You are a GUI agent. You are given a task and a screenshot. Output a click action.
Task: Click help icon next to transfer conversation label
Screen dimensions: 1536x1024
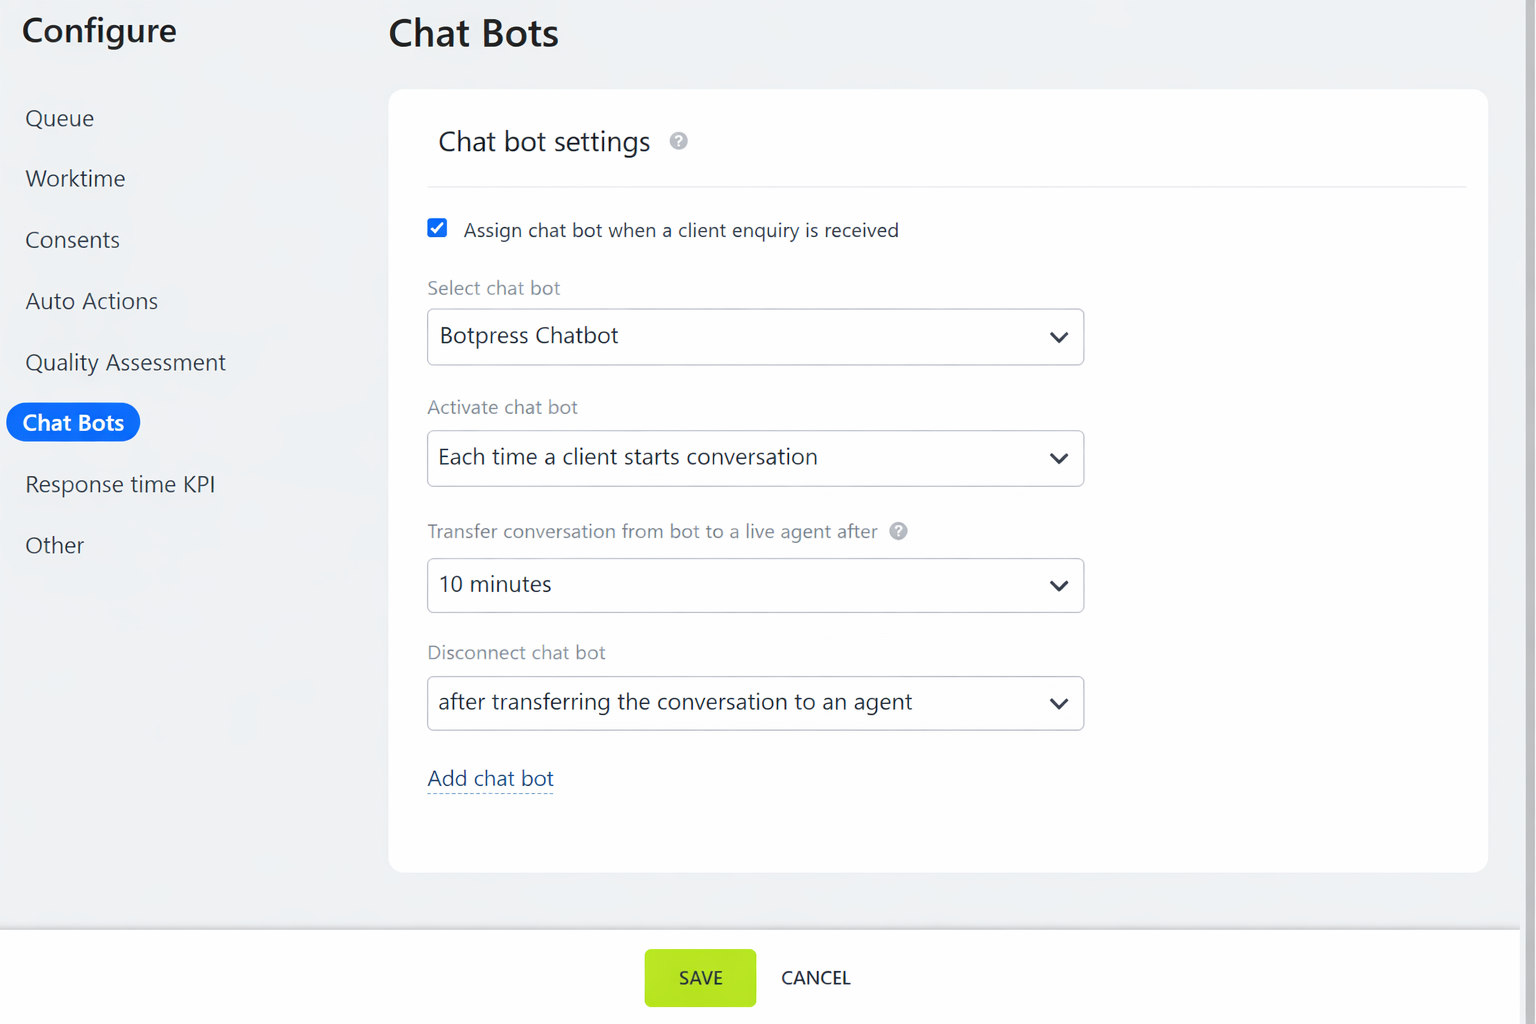tap(898, 531)
